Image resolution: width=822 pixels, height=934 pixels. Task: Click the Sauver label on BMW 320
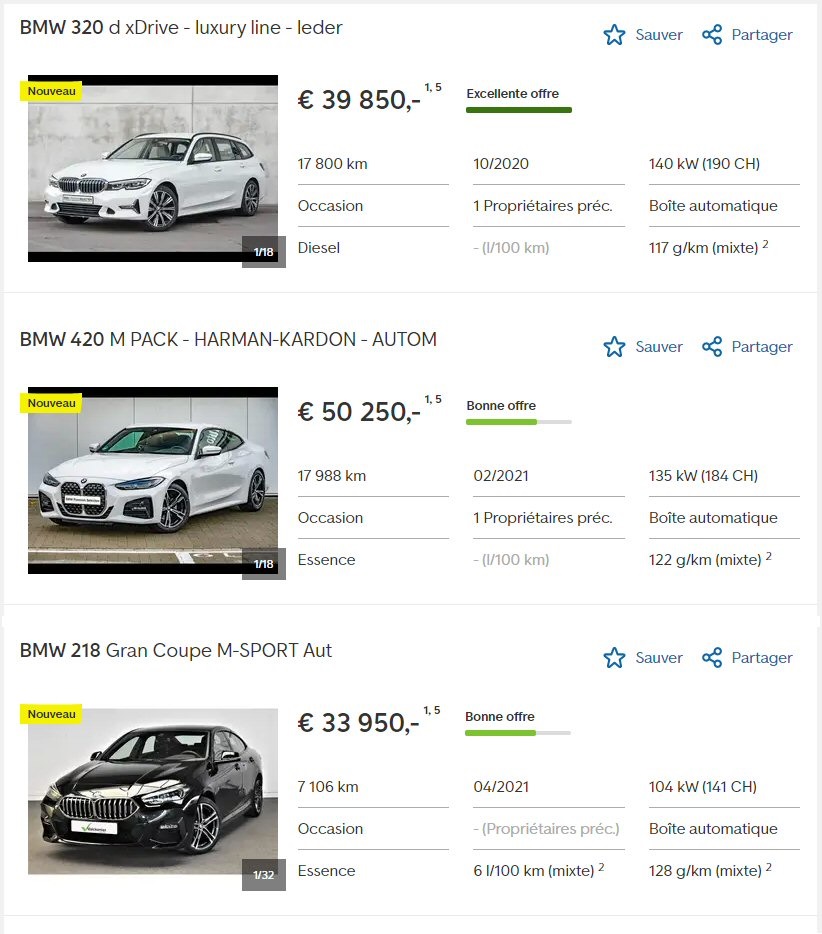pos(659,35)
